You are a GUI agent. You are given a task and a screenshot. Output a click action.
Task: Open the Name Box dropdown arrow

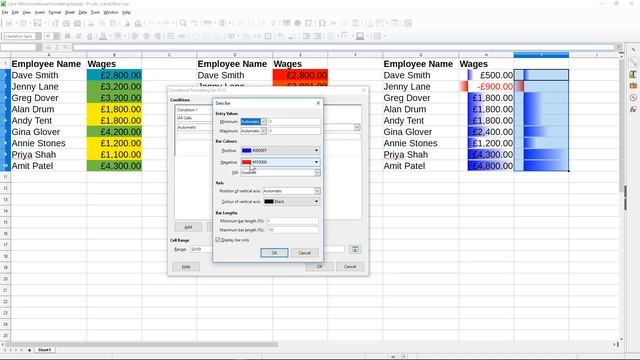click(x=39, y=47)
